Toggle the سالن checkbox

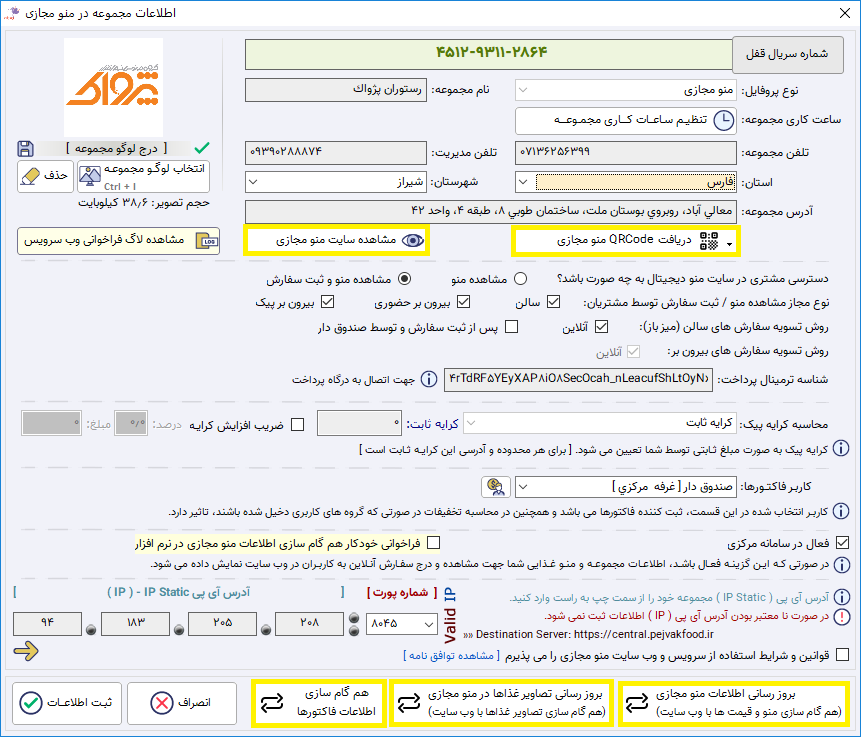554,302
